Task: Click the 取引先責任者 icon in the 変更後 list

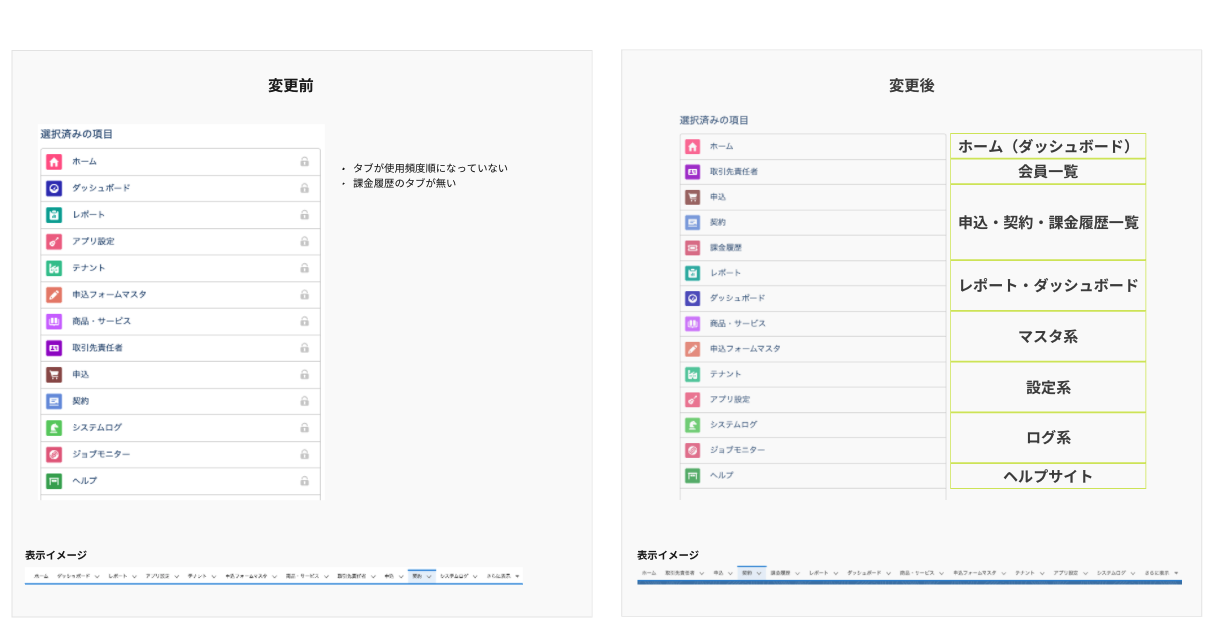Action: [x=692, y=171]
